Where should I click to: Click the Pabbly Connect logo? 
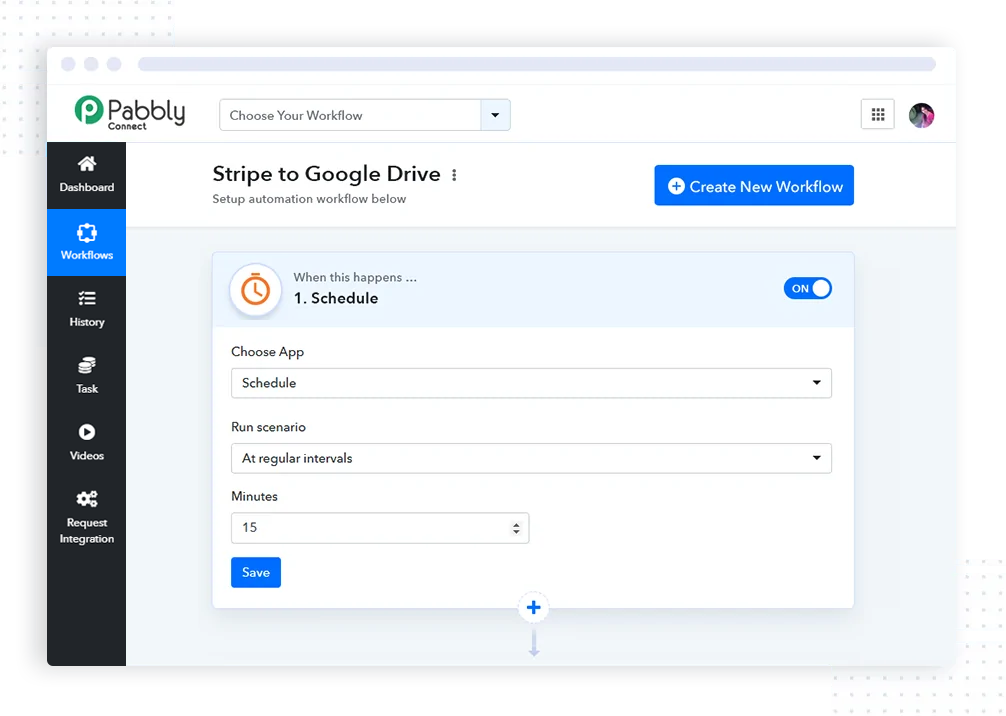click(130, 113)
